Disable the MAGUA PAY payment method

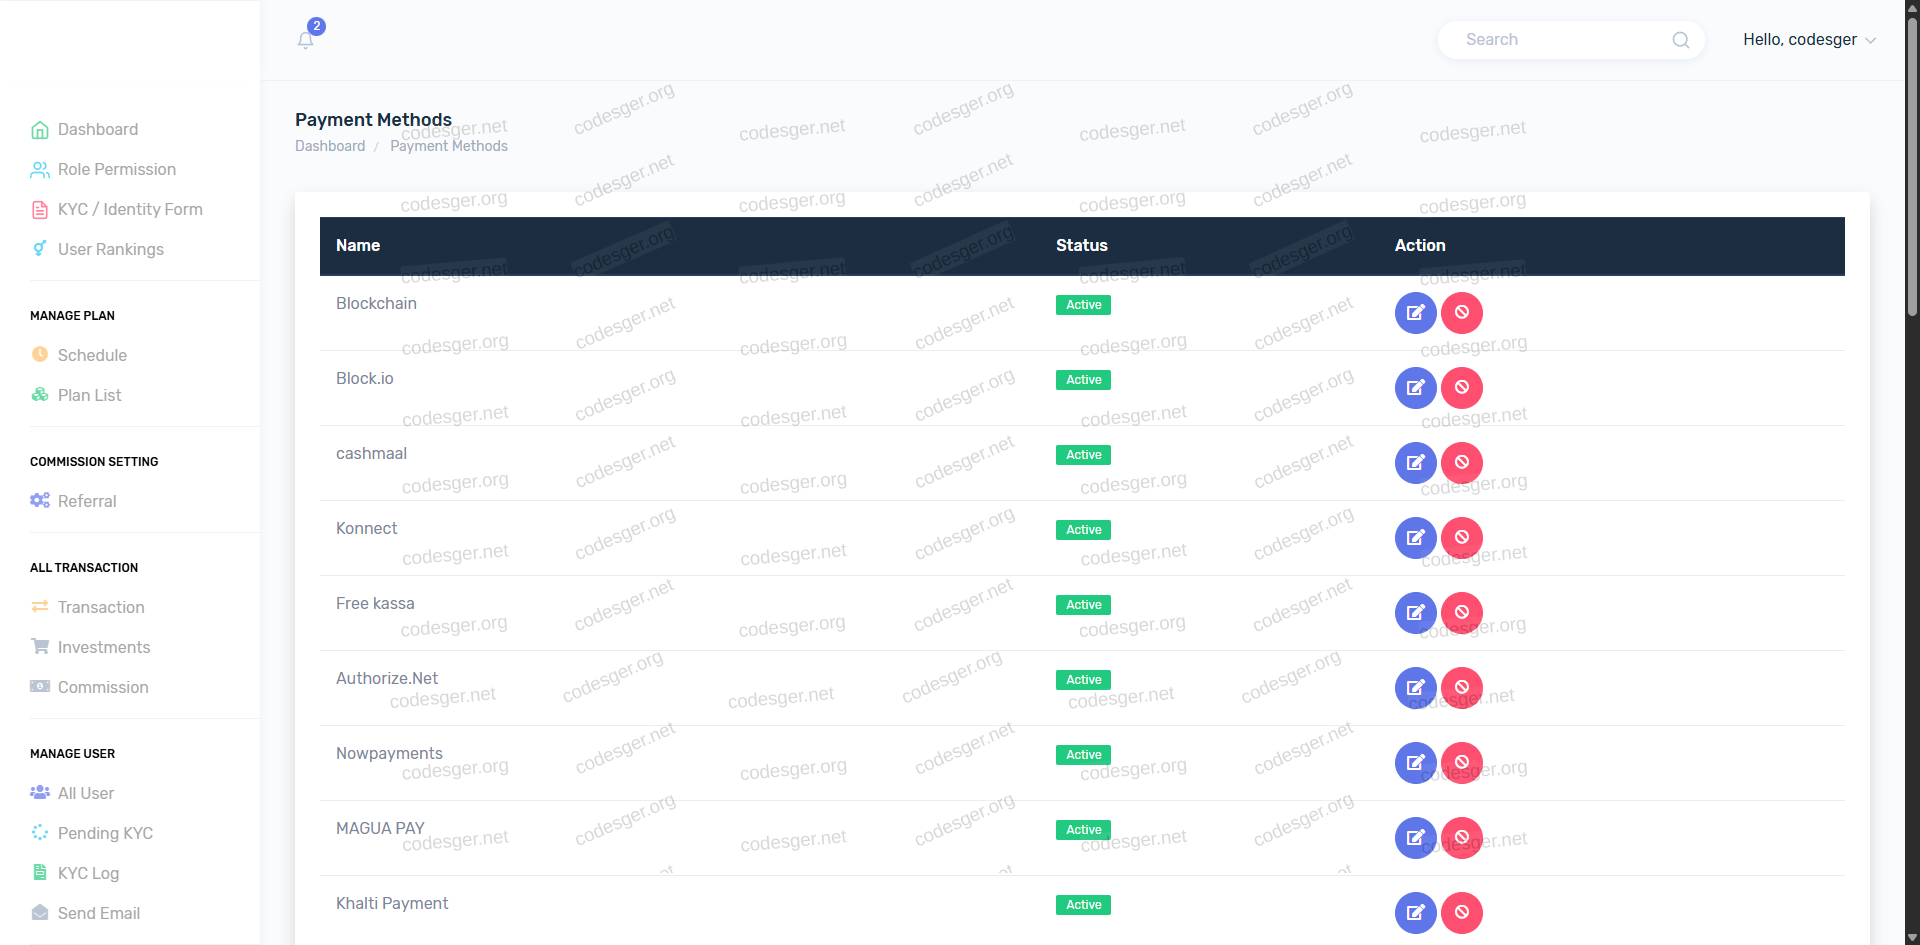(1461, 838)
